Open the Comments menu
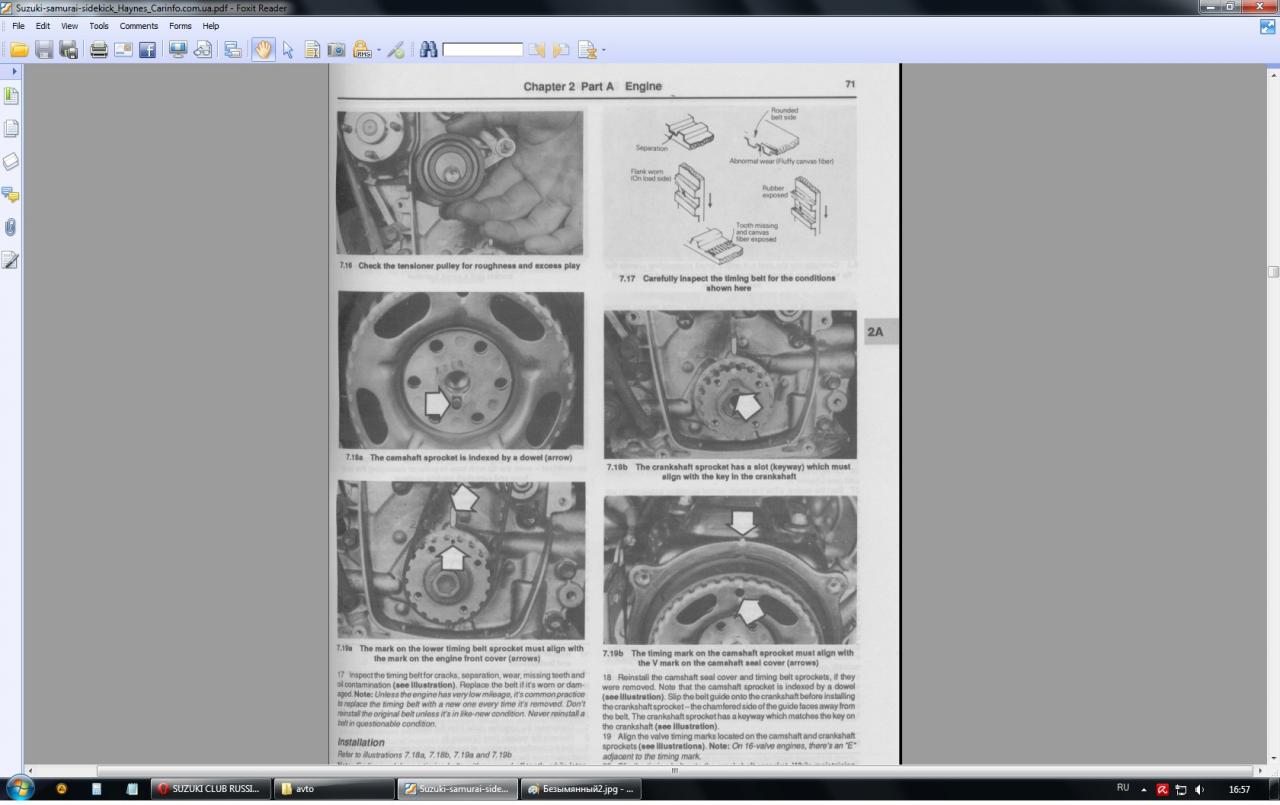The width and height of the screenshot is (1280, 805). [x=138, y=26]
